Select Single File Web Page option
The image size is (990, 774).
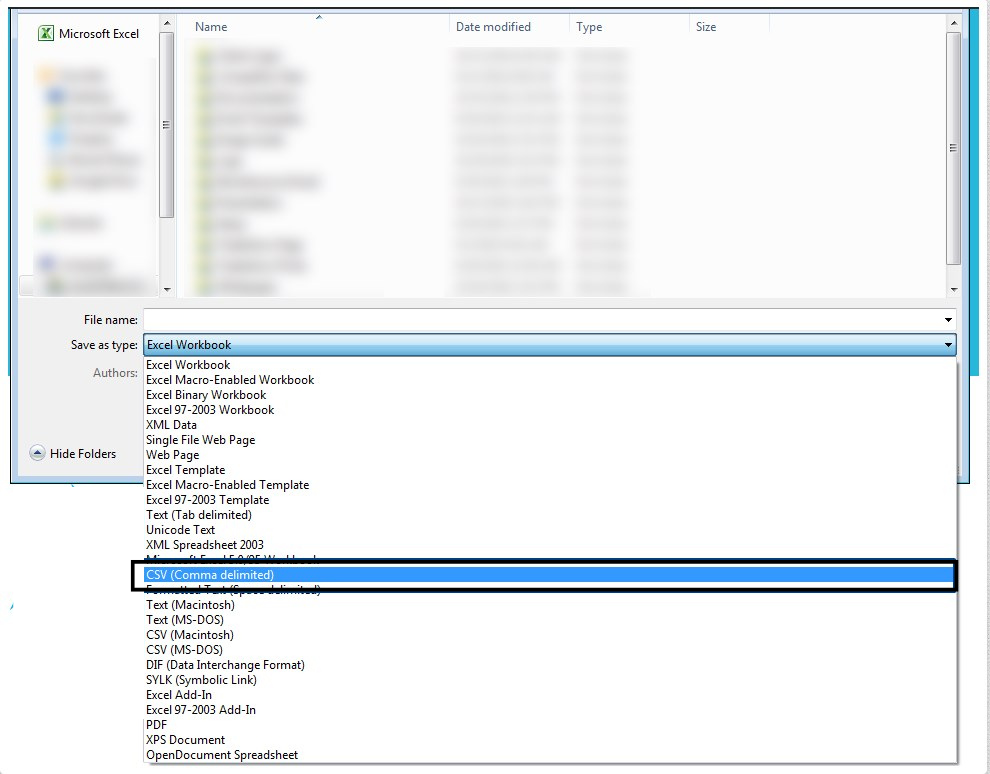[550, 440]
